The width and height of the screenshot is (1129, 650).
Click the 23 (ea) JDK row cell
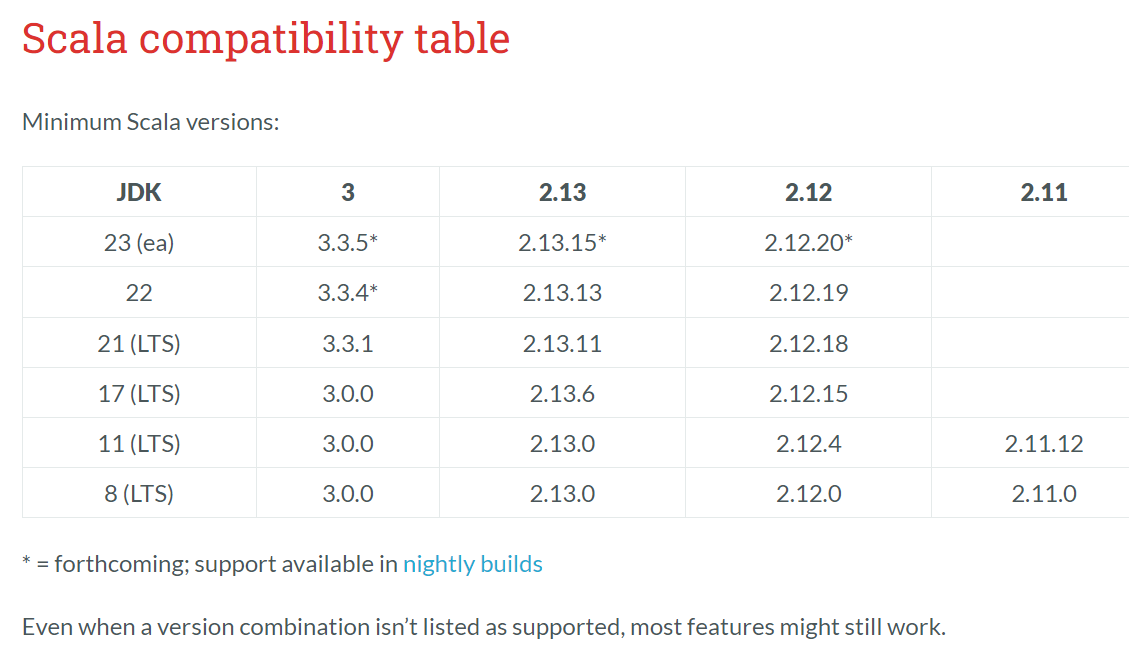139,243
